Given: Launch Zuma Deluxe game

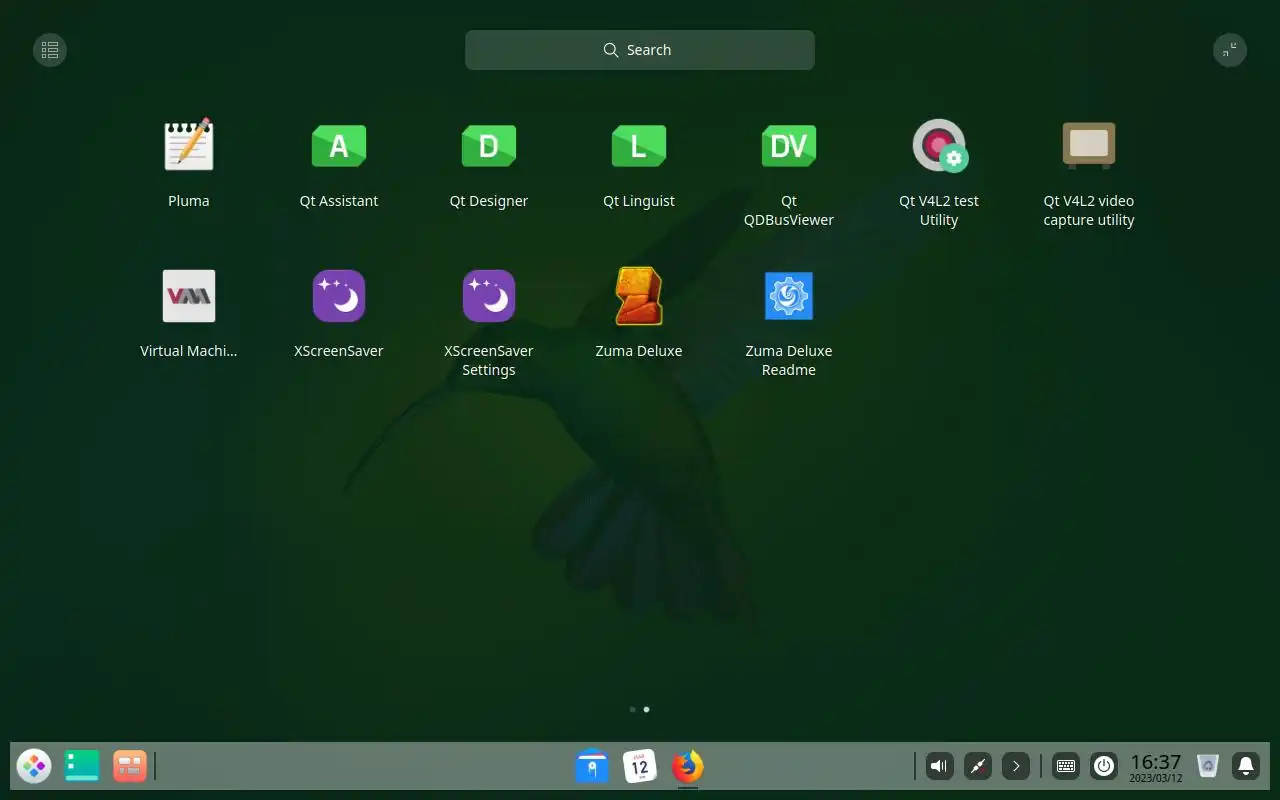Looking at the screenshot, I should pyautogui.click(x=639, y=296).
